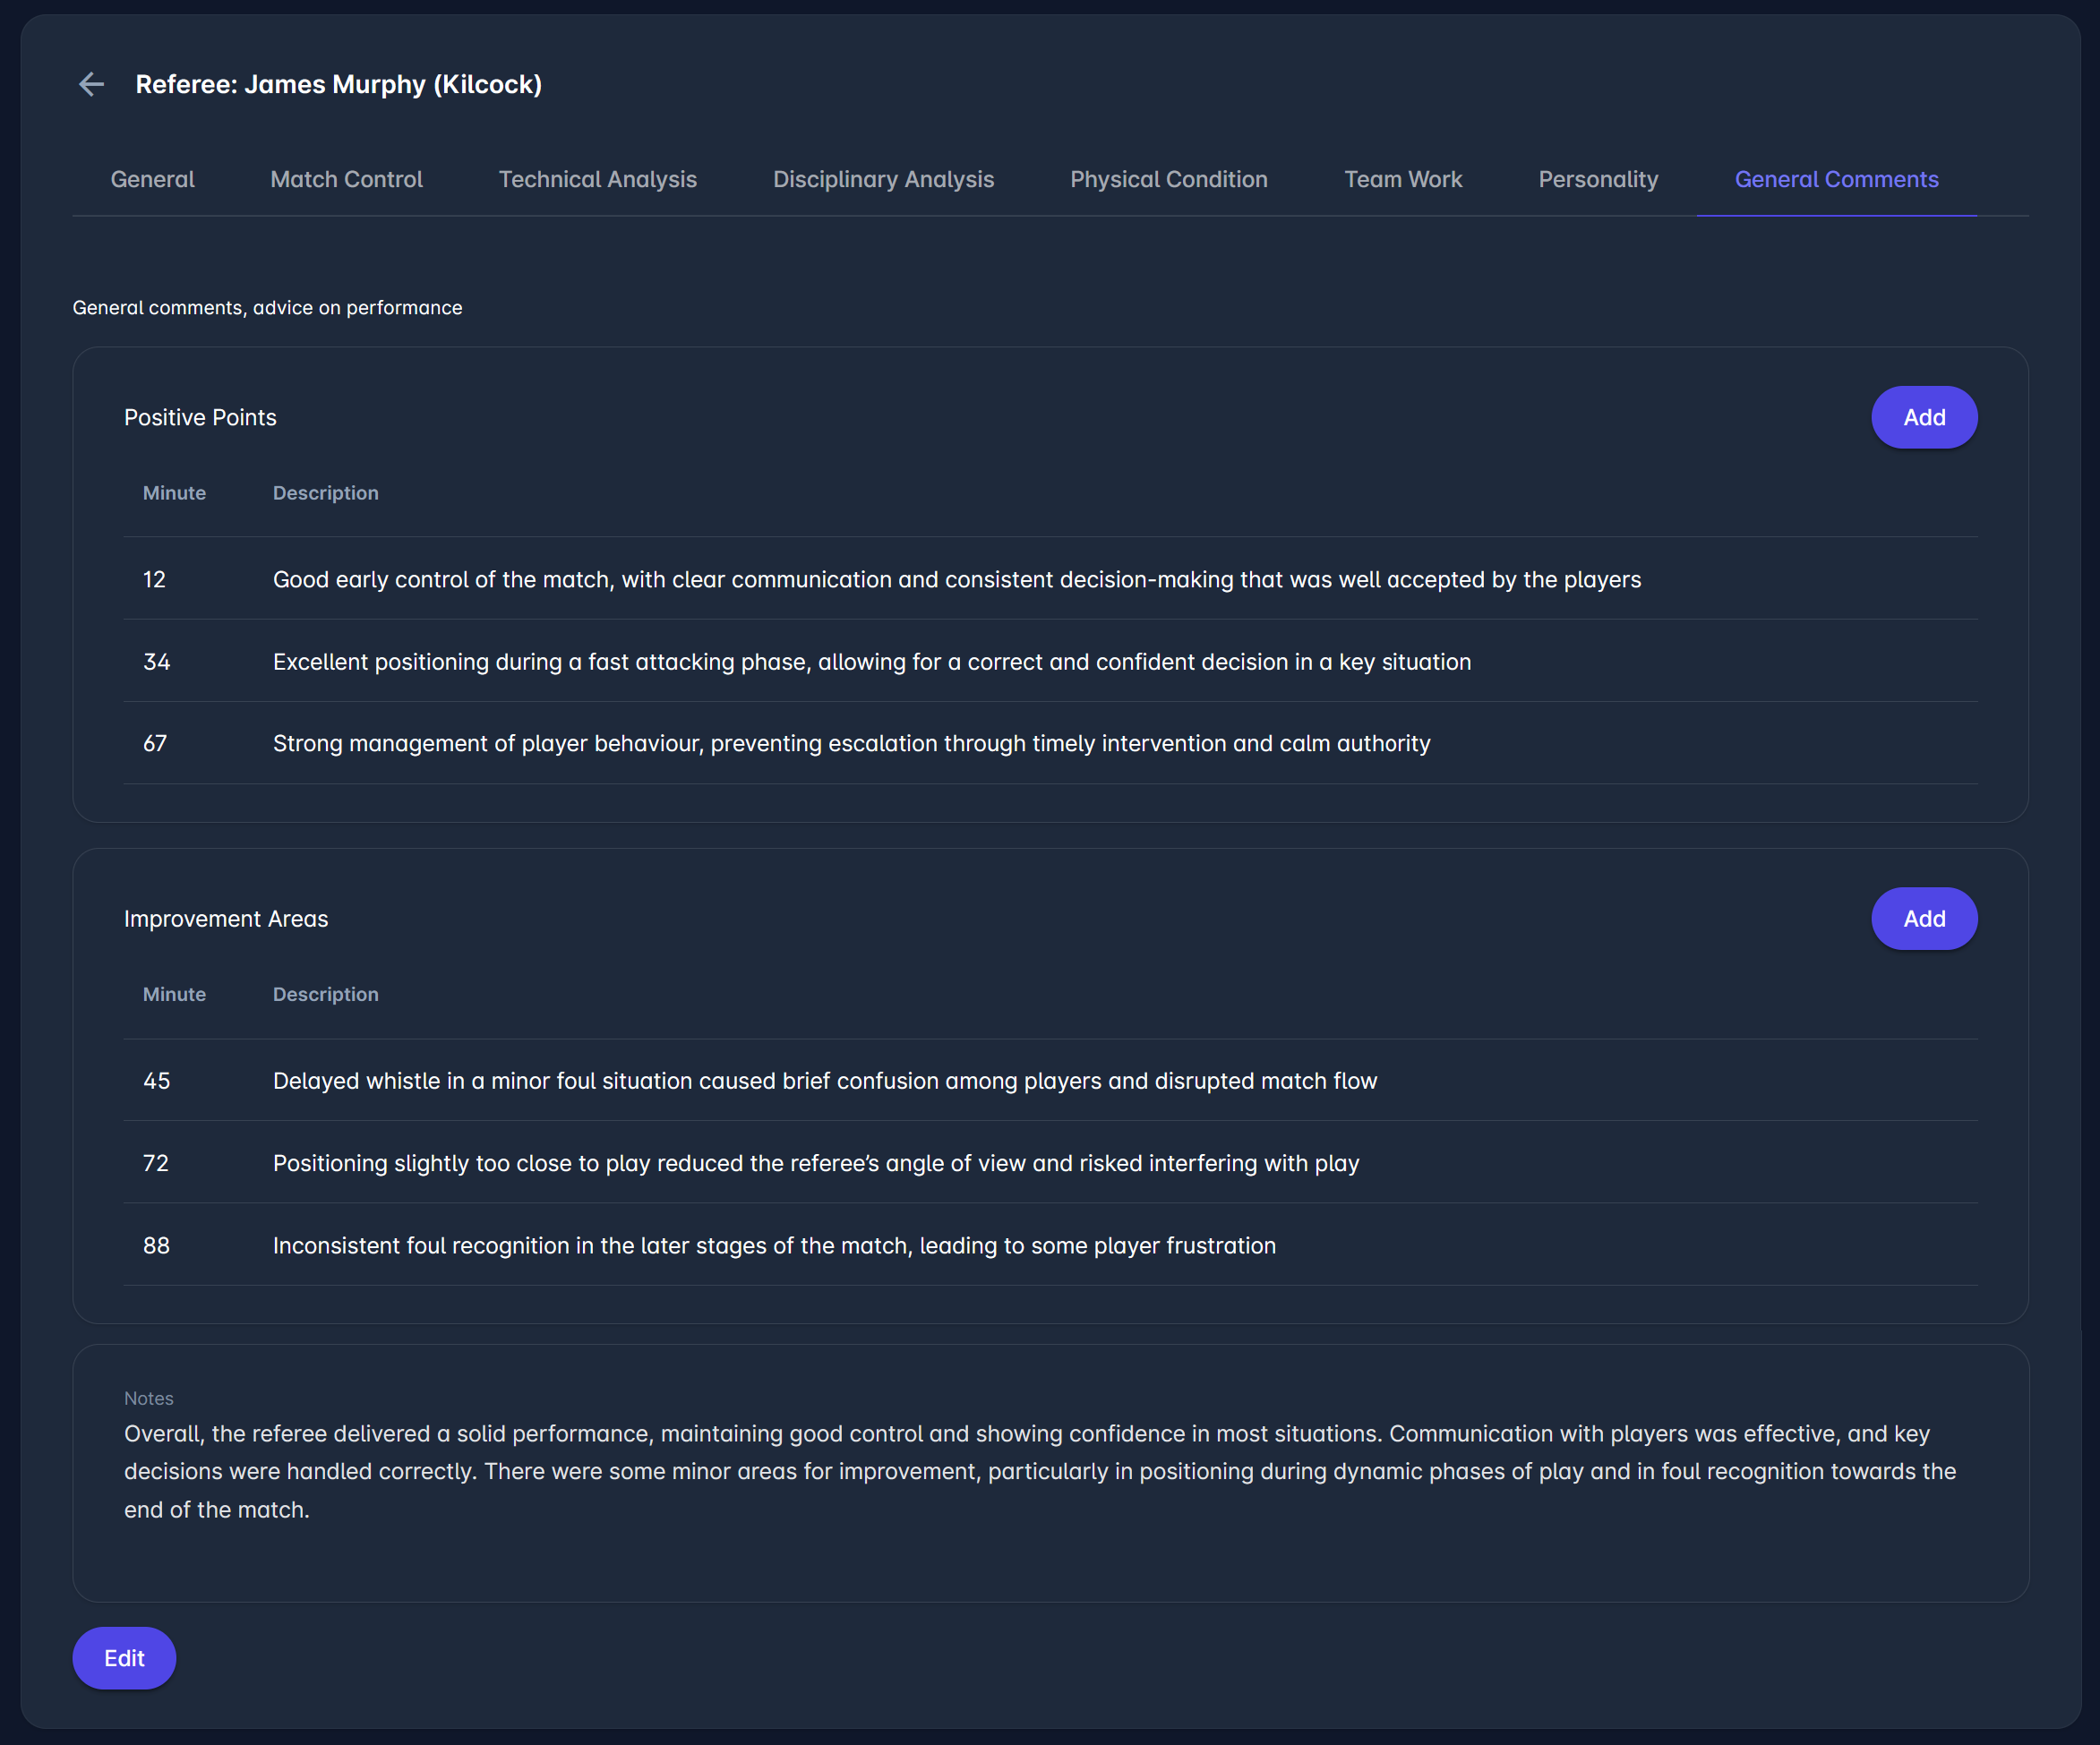This screenshot has height=1745, width=2100.
Task: Select the minute 12 positive point row
Action: click(956, 580)
